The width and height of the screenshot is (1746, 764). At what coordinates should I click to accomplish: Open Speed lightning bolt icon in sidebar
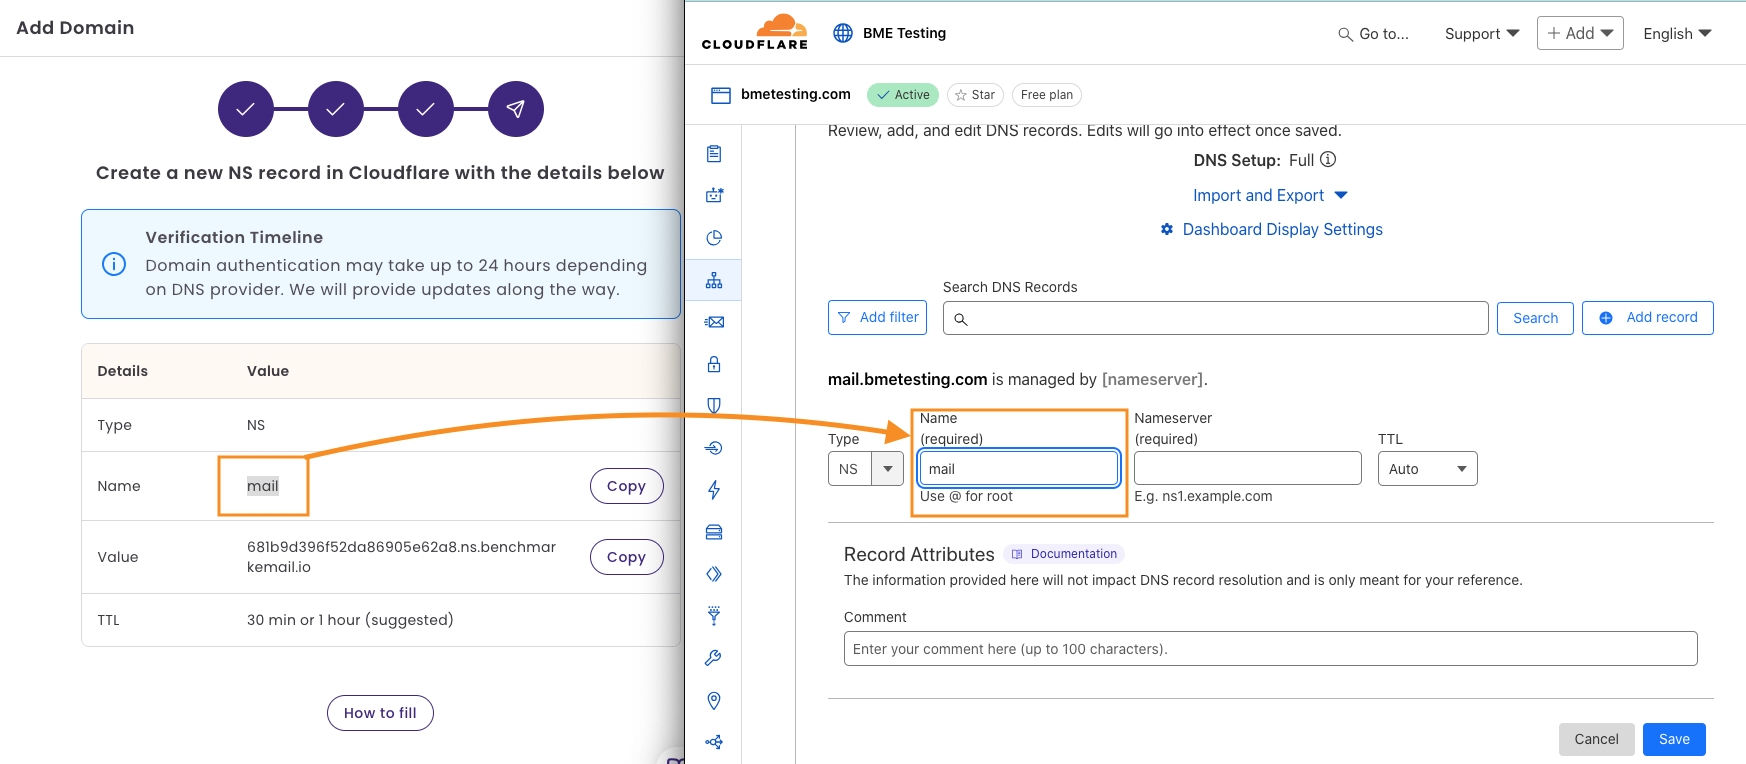[714, 490]
